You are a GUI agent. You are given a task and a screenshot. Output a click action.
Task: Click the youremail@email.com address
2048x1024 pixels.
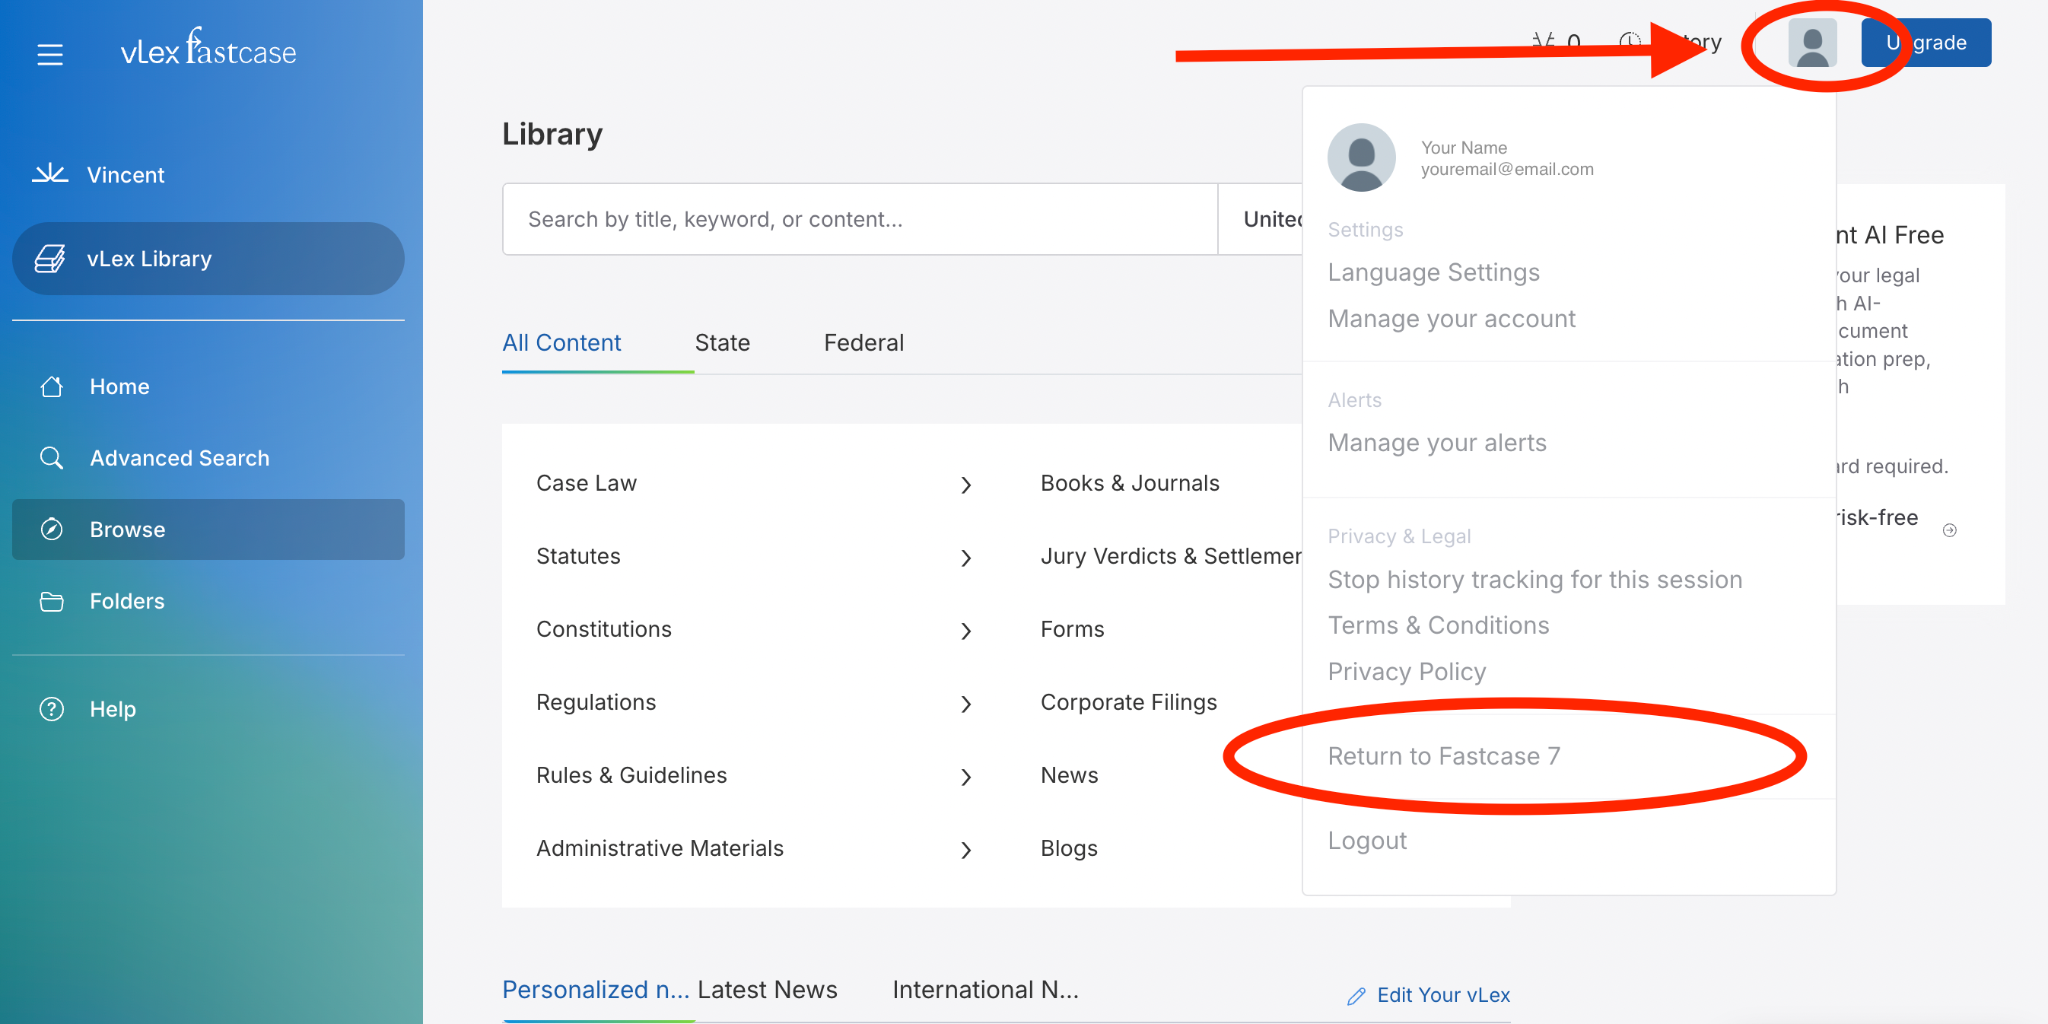click(1507, 170)
